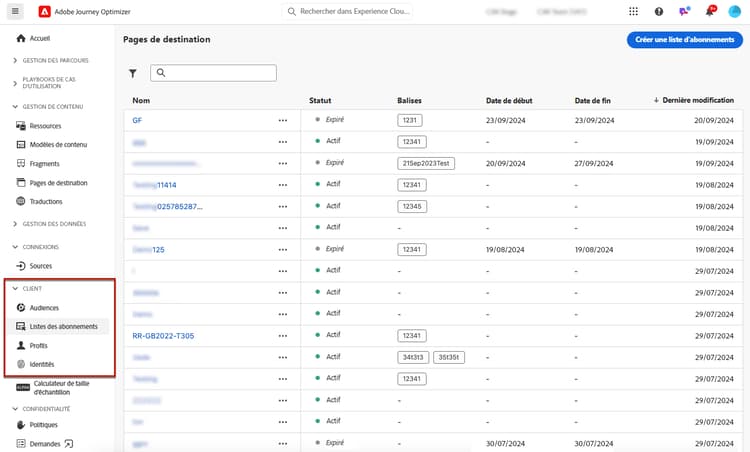Image resolution: width=750 pixels, height=452 pixels.
Task: Click Créer une liste d'abonnements button
Action: coord(684,40)
